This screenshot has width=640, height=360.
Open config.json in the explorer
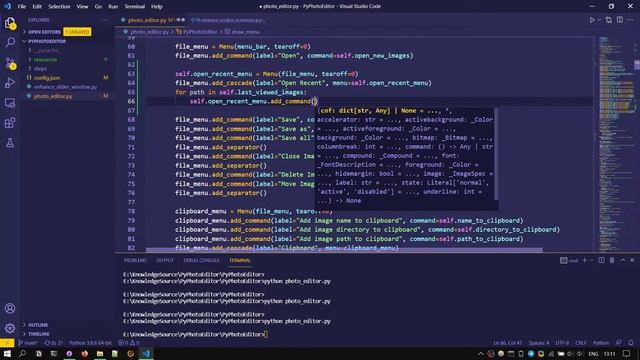click(47, 78)
